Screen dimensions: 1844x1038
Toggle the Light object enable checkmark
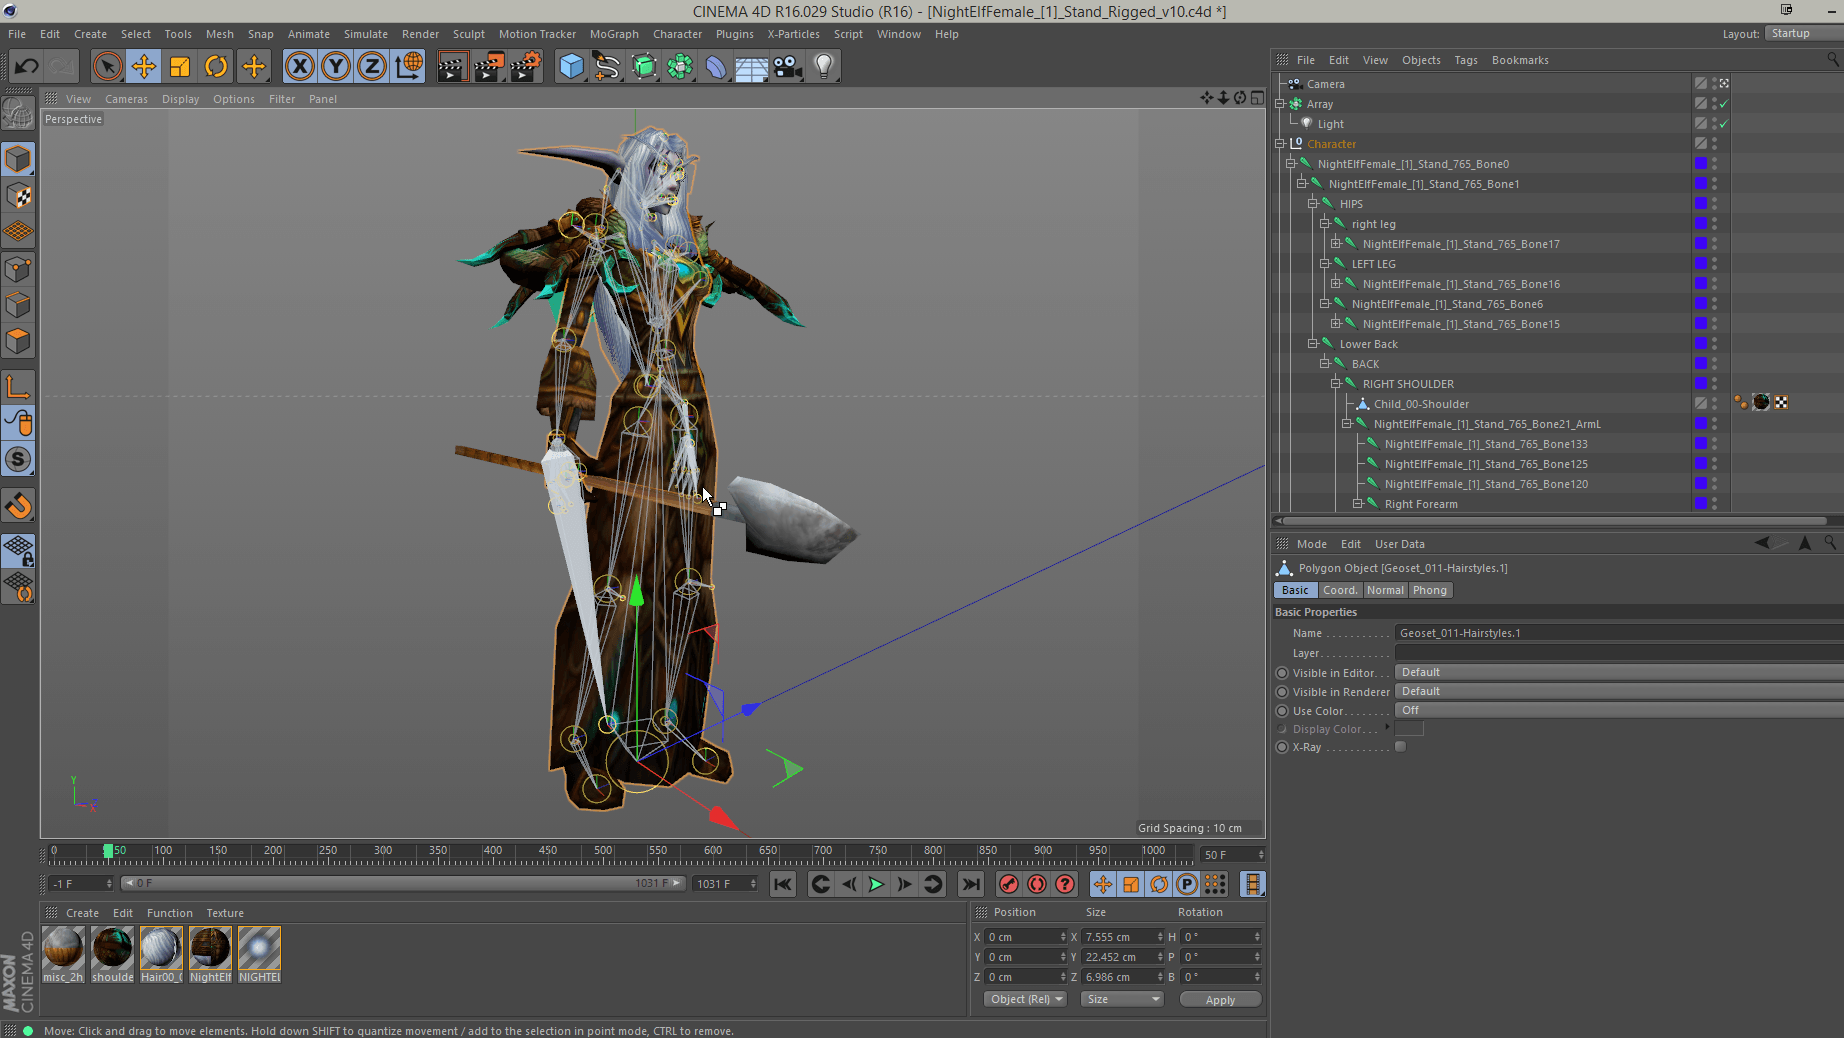click(x=1724, y=124)
